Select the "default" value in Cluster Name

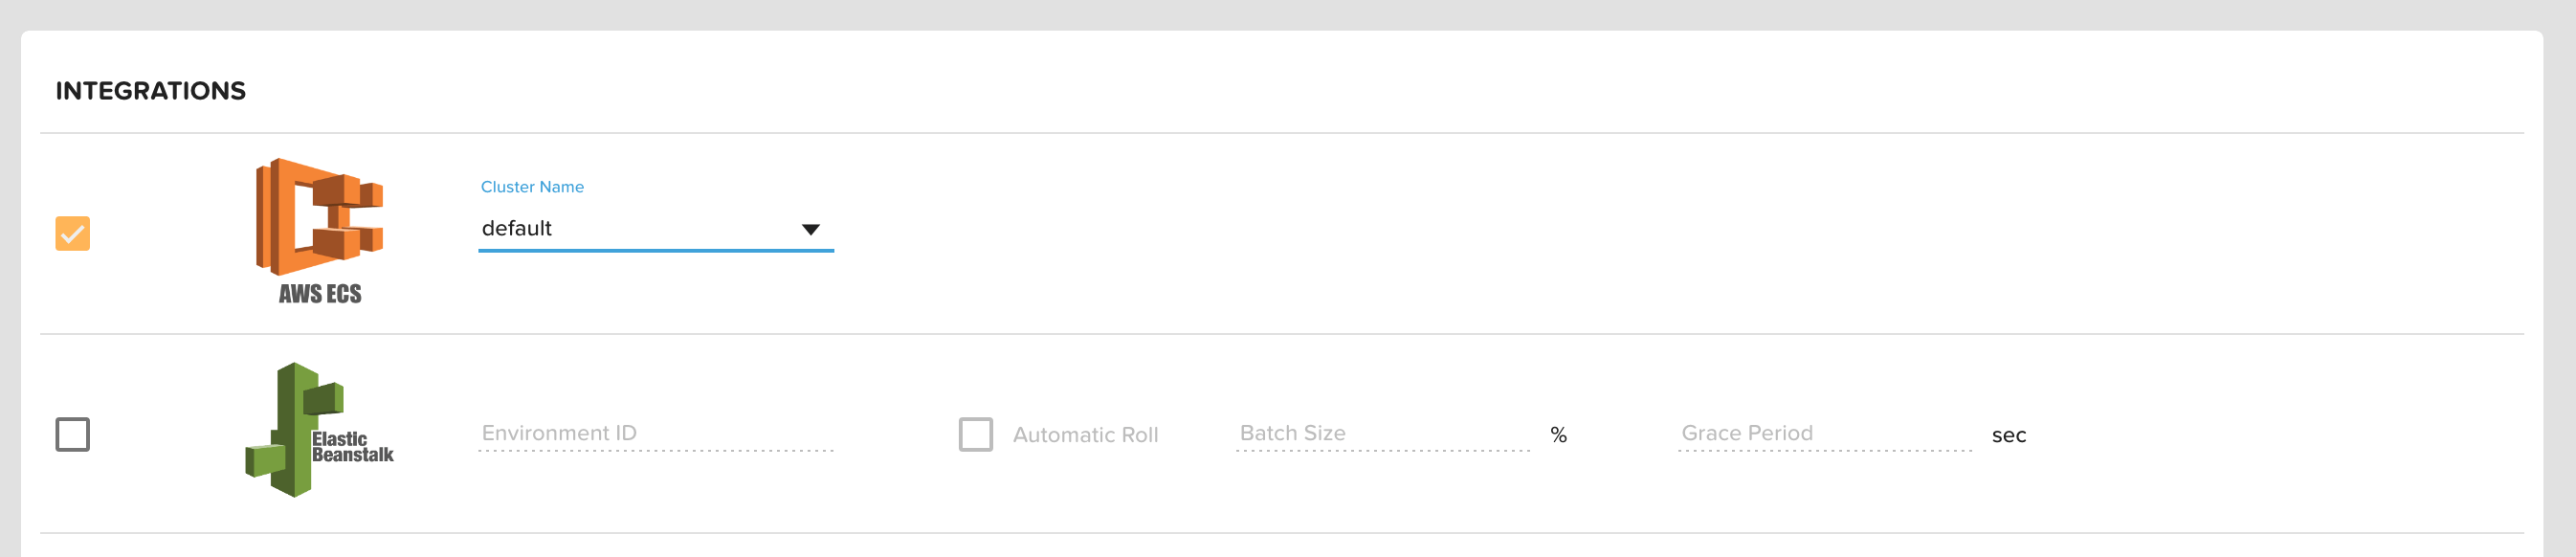click(517, 228)
